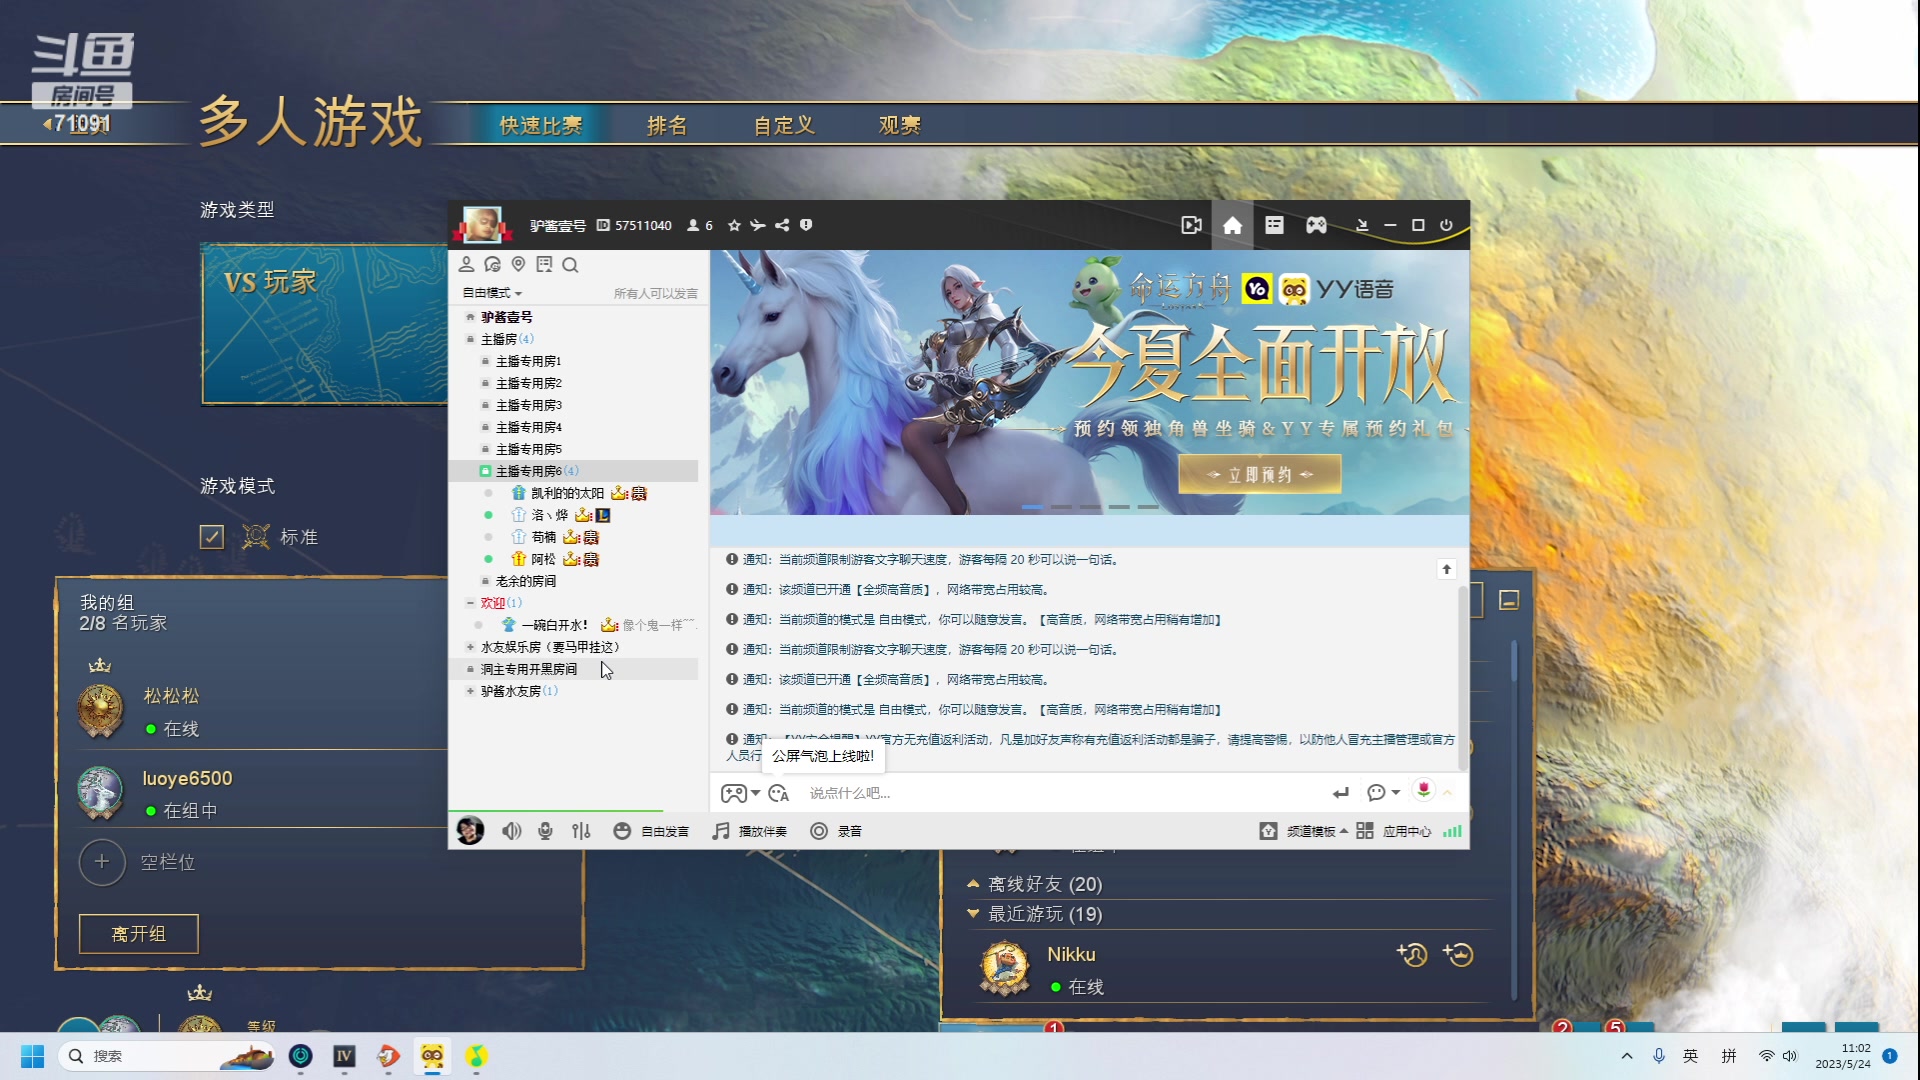Image resolution: width=1920 pixels, height=1080 pixels.
Task: Open 频道模板 channel template menu
Action: [1304, 831]
